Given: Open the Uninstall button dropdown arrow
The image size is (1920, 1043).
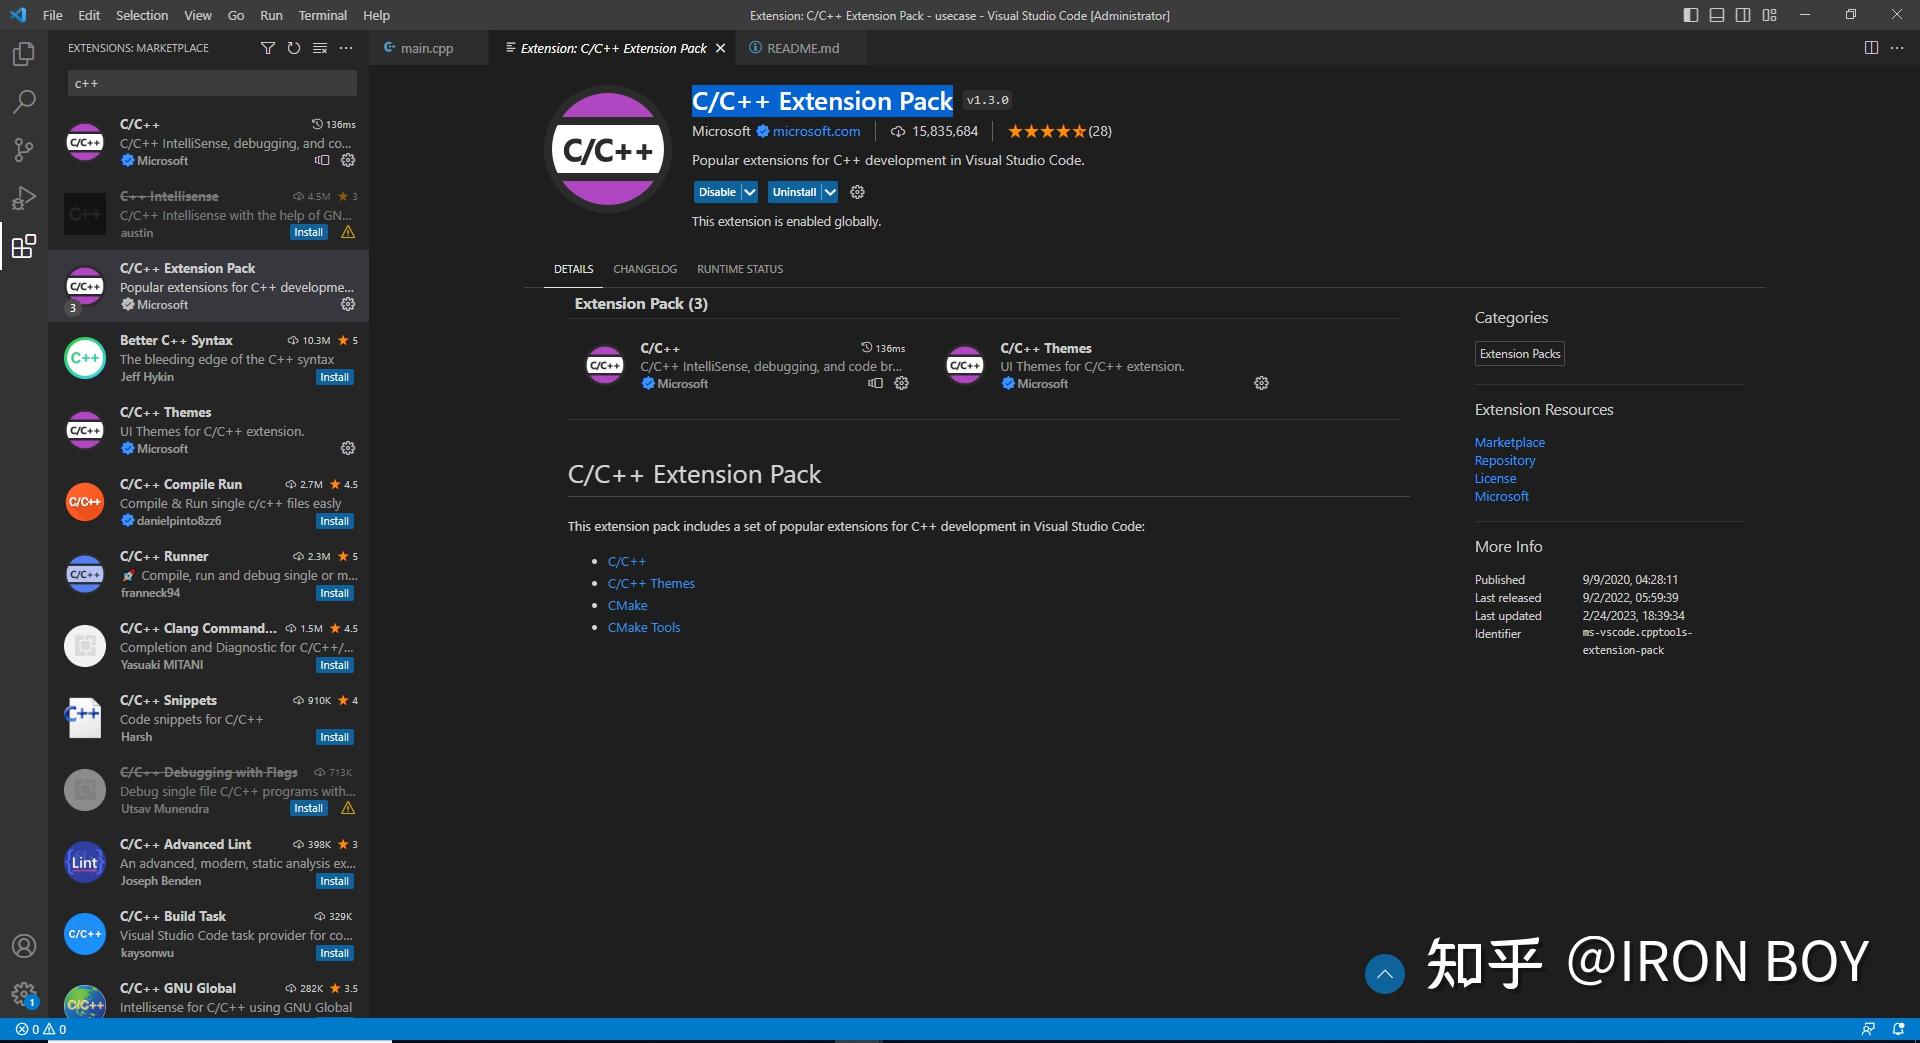Looking at the screenshot, I should pos(829,192).
